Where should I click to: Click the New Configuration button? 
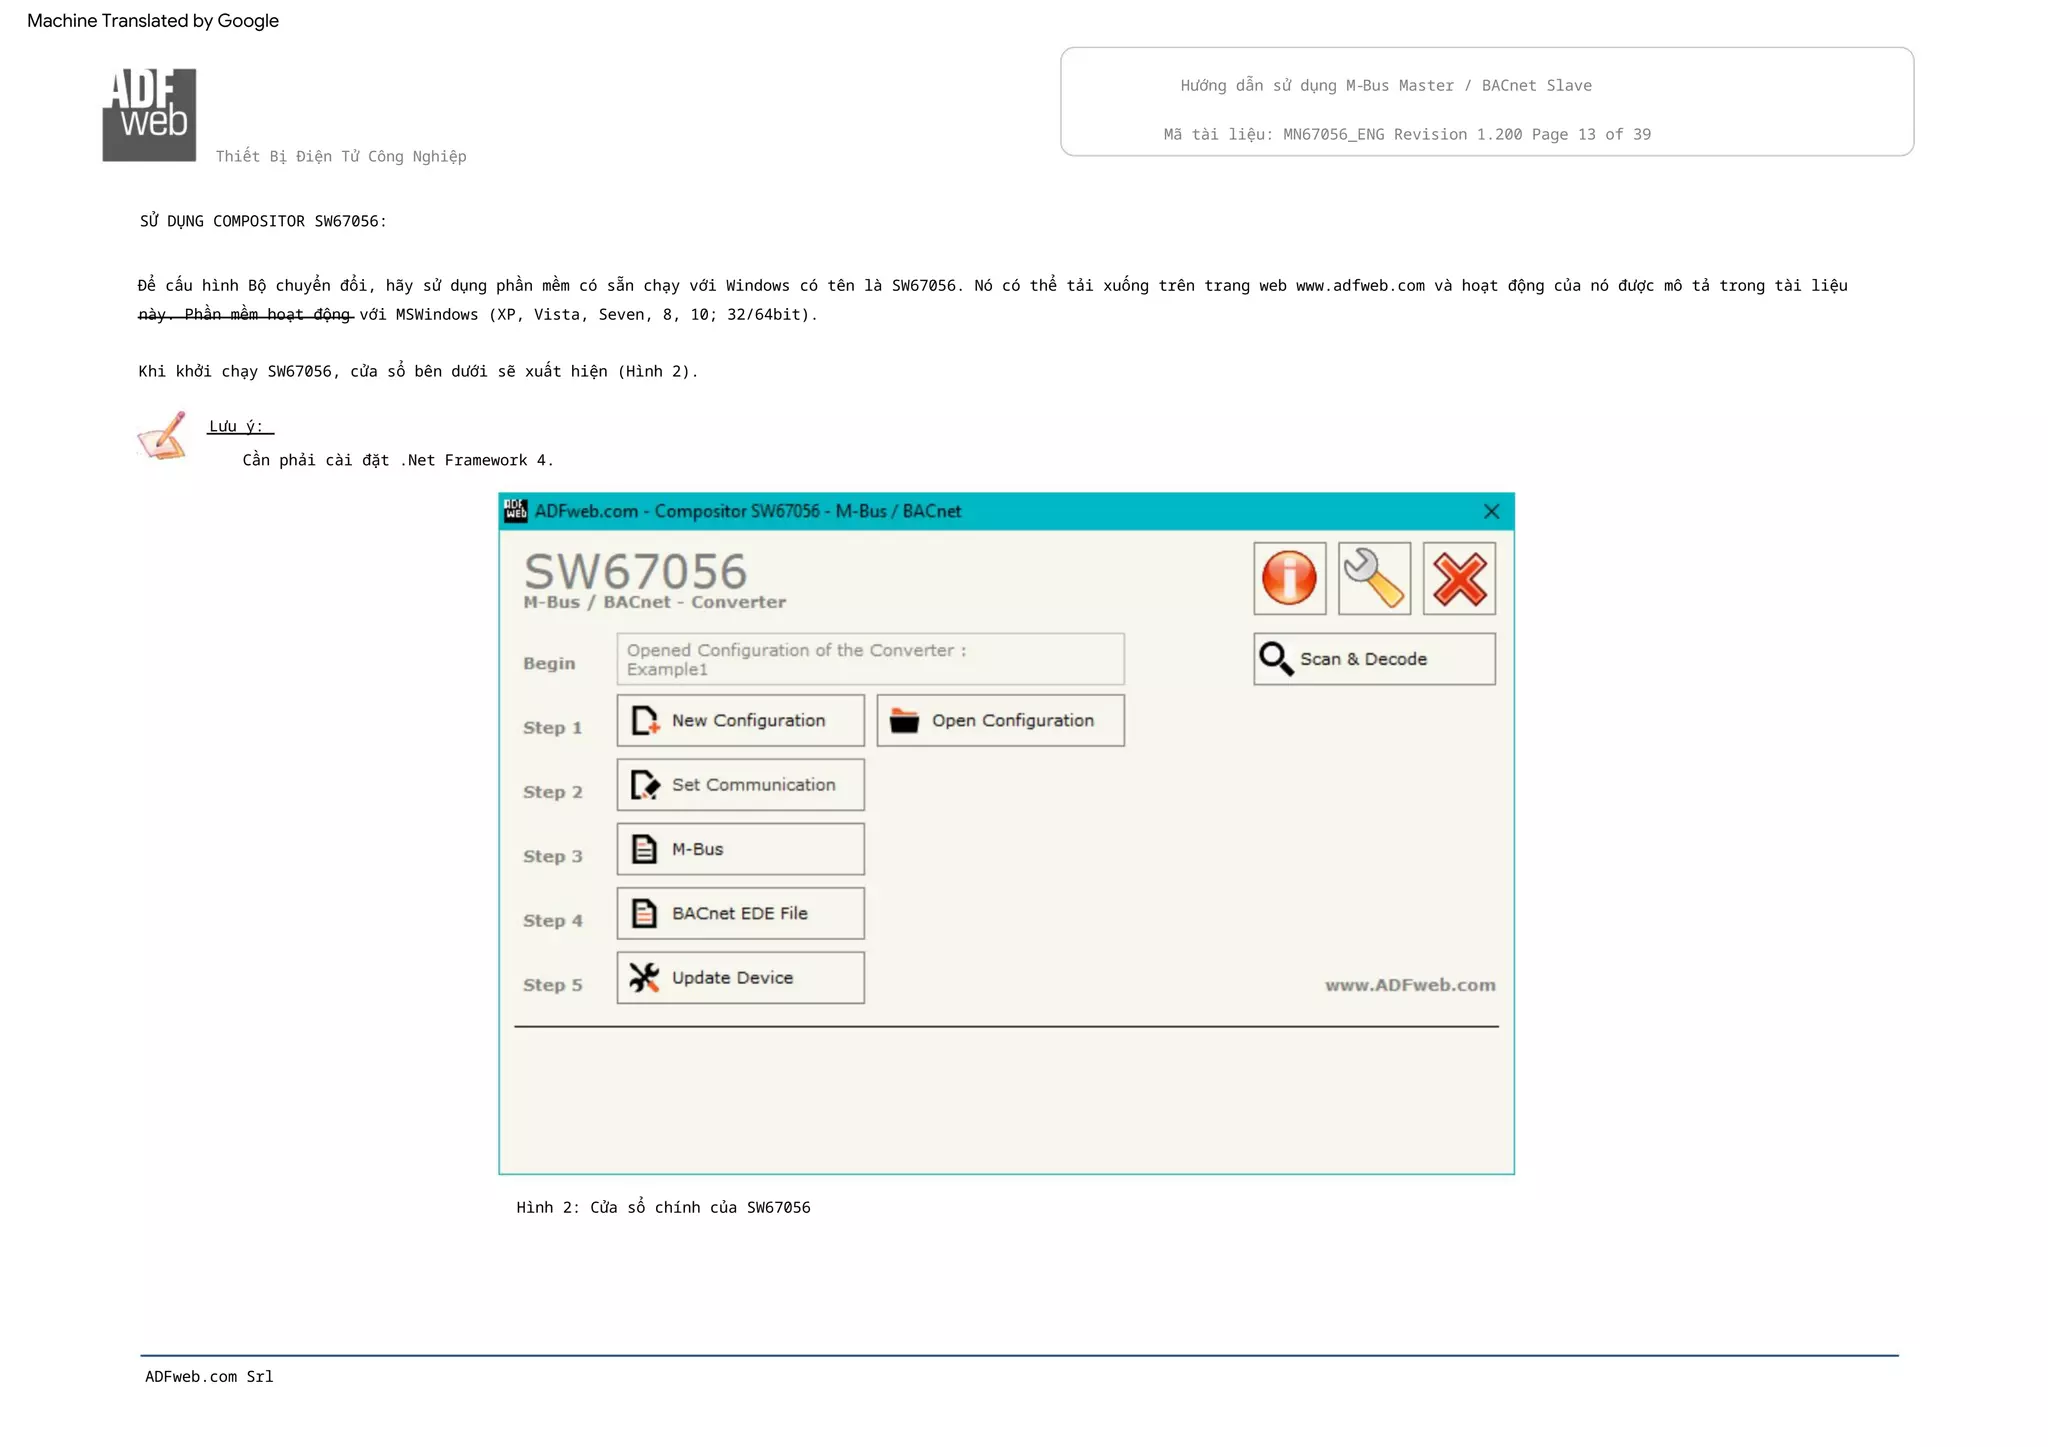click(x=740, y=720)
